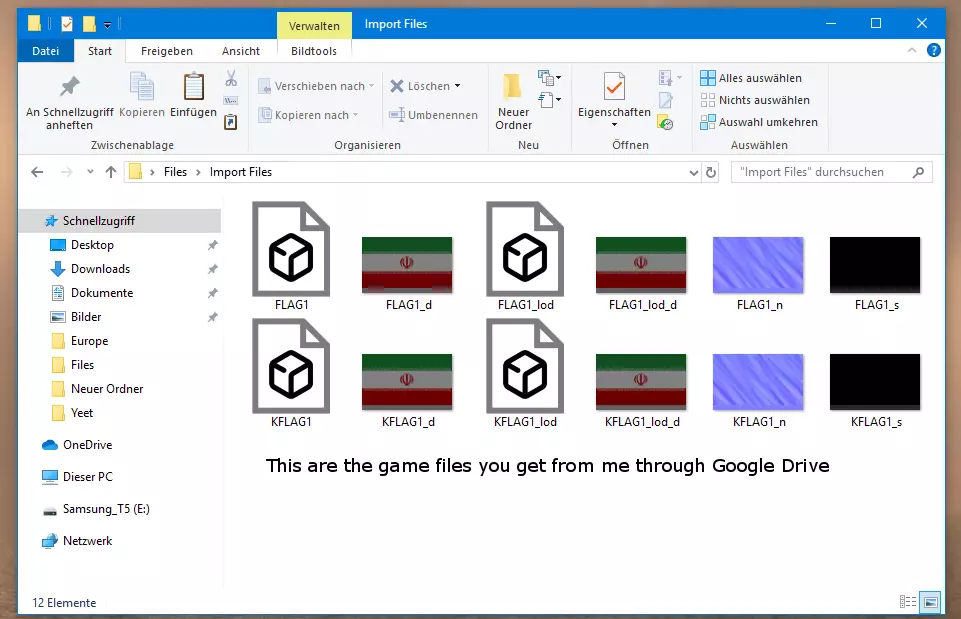Select the KFLAG1_s black texture
The width and height of the screenshot is (961, 619).
point(876,390)
